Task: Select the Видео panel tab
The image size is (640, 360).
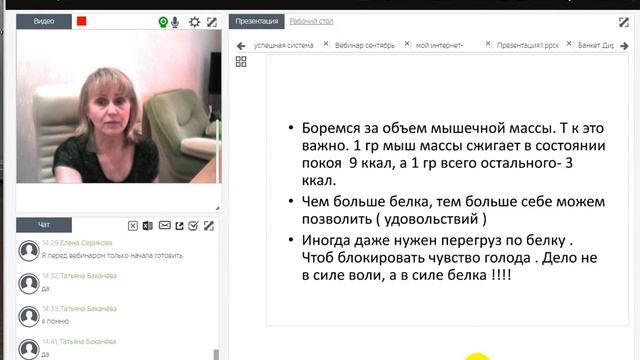Action: 44,21
